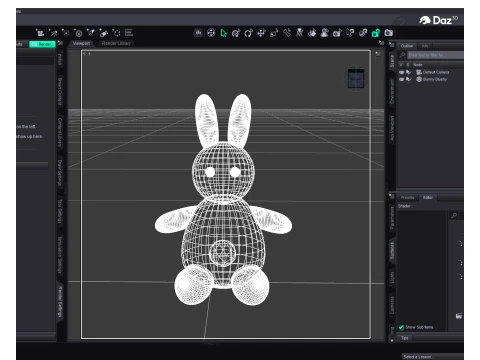Click the second light-creation icon after the camera
The width and height of the screenshot is (480, 360).
pos(66,33)
